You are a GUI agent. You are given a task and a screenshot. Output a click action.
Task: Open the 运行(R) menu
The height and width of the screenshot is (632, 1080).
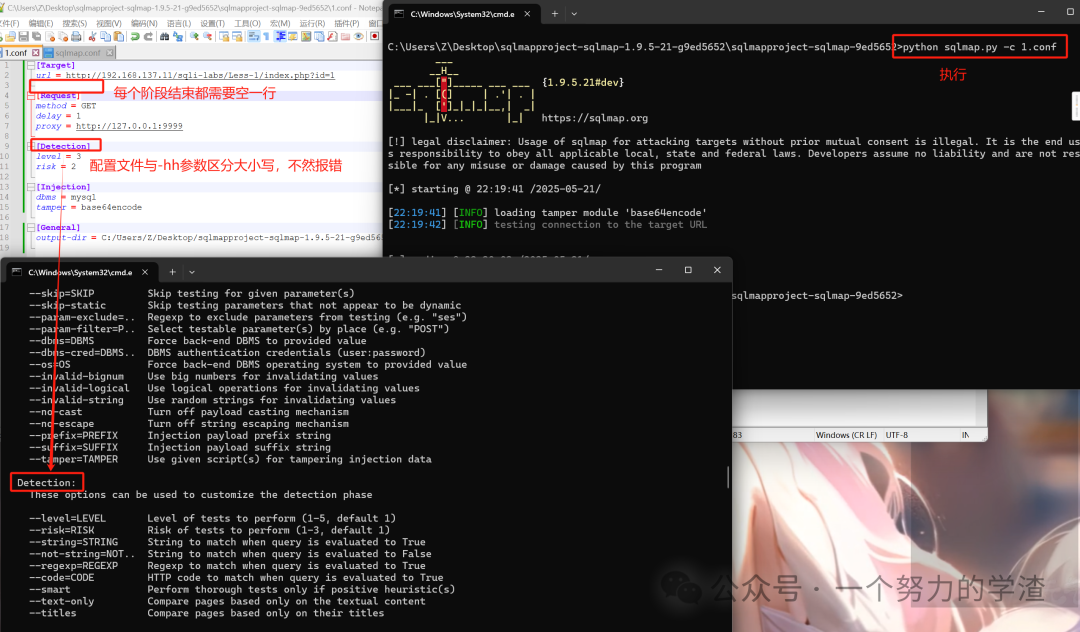pos(313,23)
